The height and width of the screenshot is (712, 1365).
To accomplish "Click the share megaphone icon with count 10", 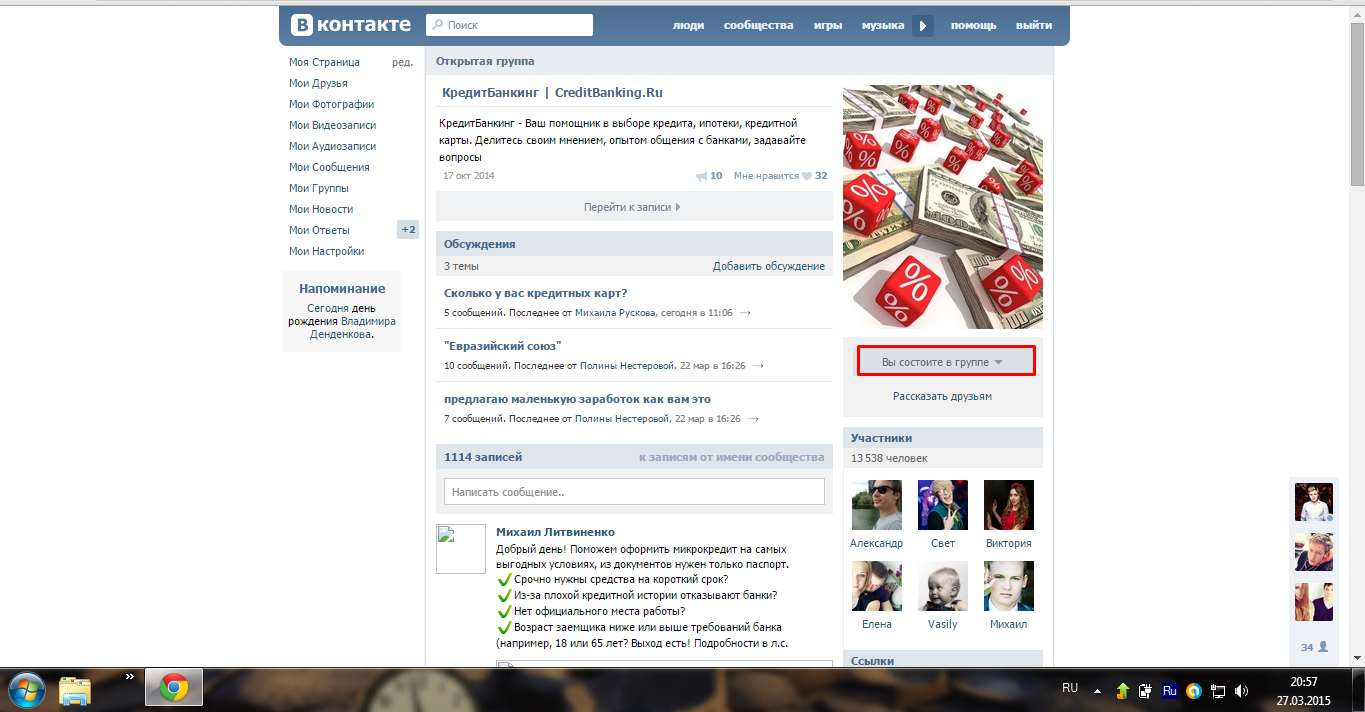I will [x=702, y=176].
